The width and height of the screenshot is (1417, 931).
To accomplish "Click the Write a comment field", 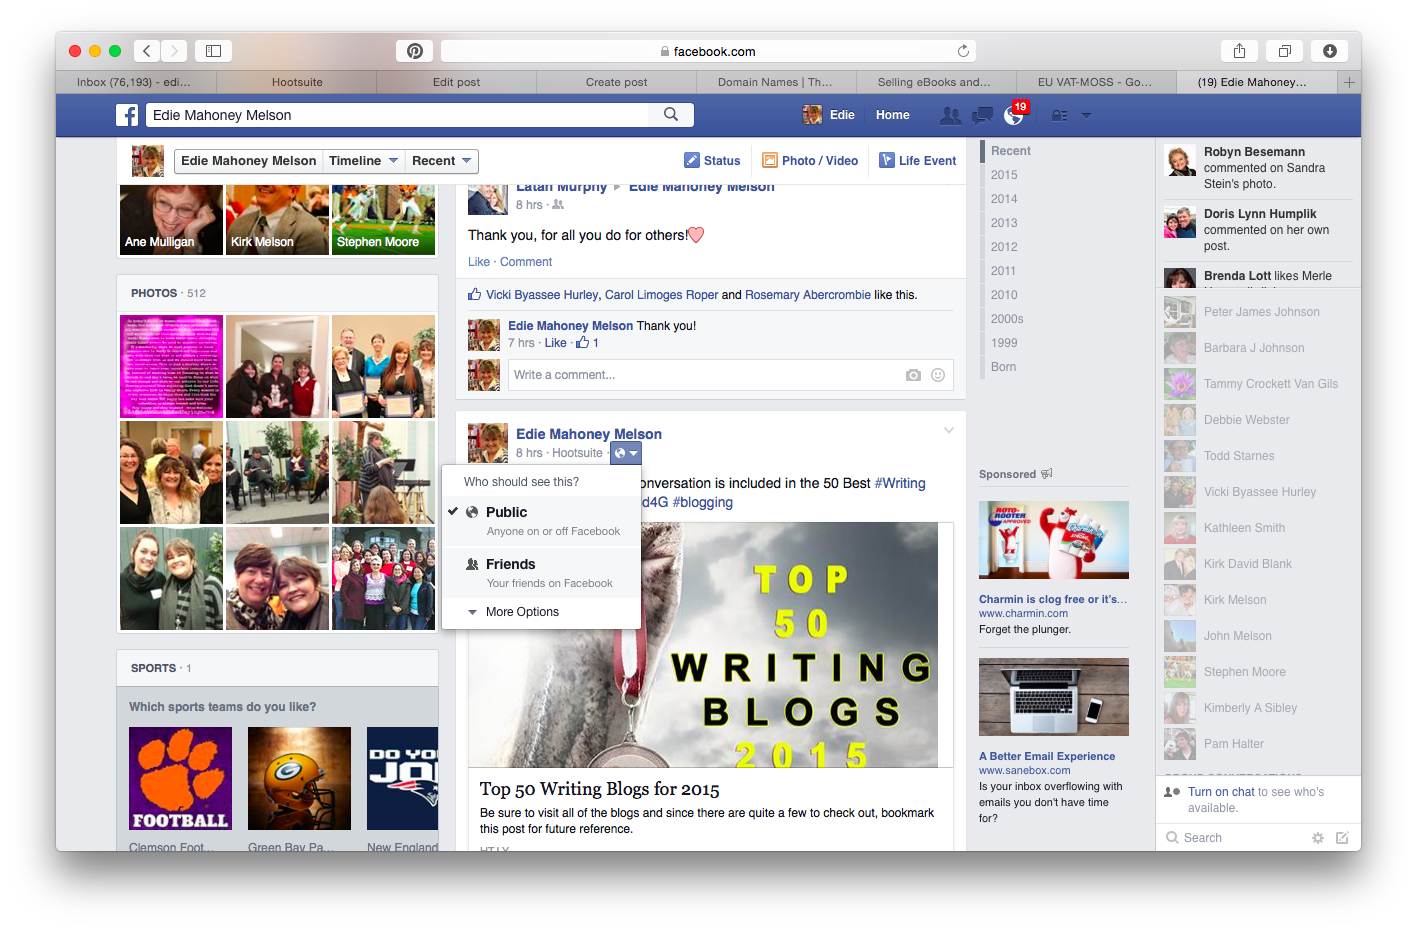I will point(731,375).
